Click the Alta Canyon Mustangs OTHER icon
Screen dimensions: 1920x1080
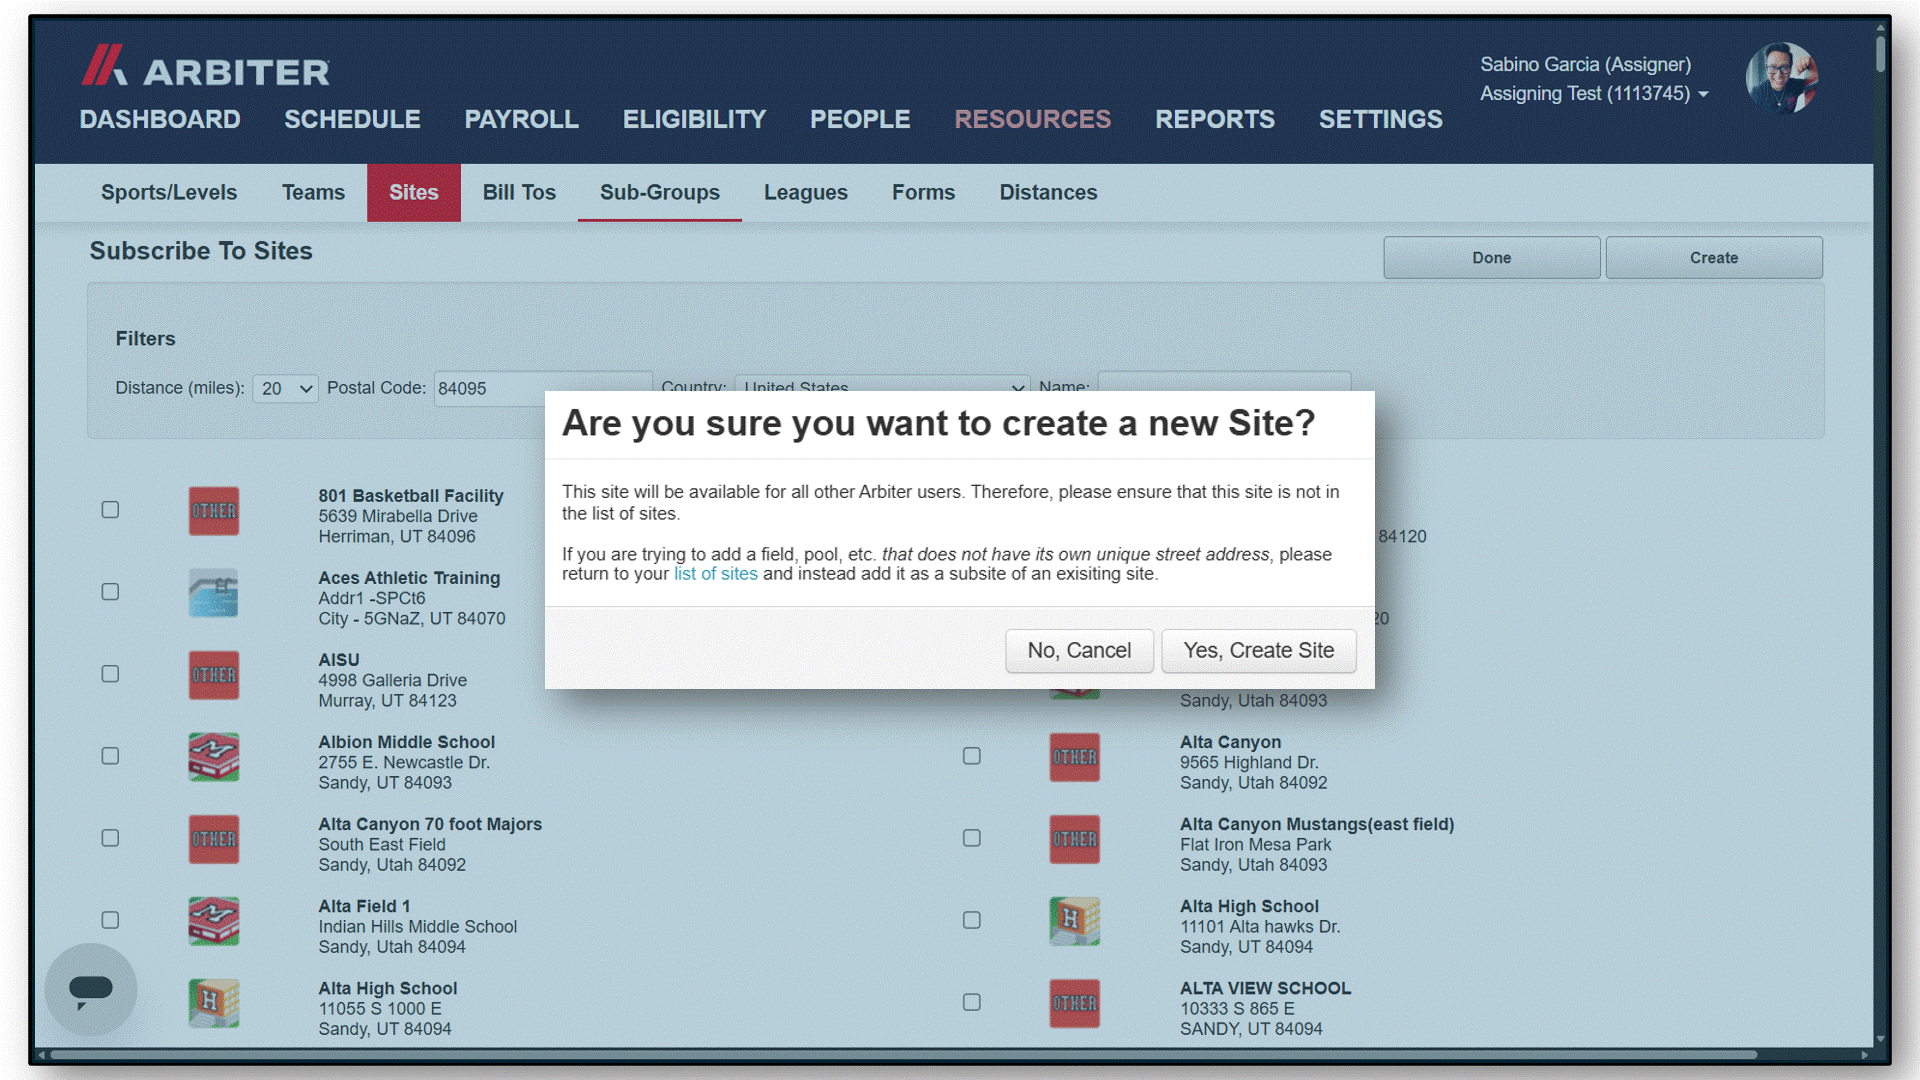click(1075, 839)
